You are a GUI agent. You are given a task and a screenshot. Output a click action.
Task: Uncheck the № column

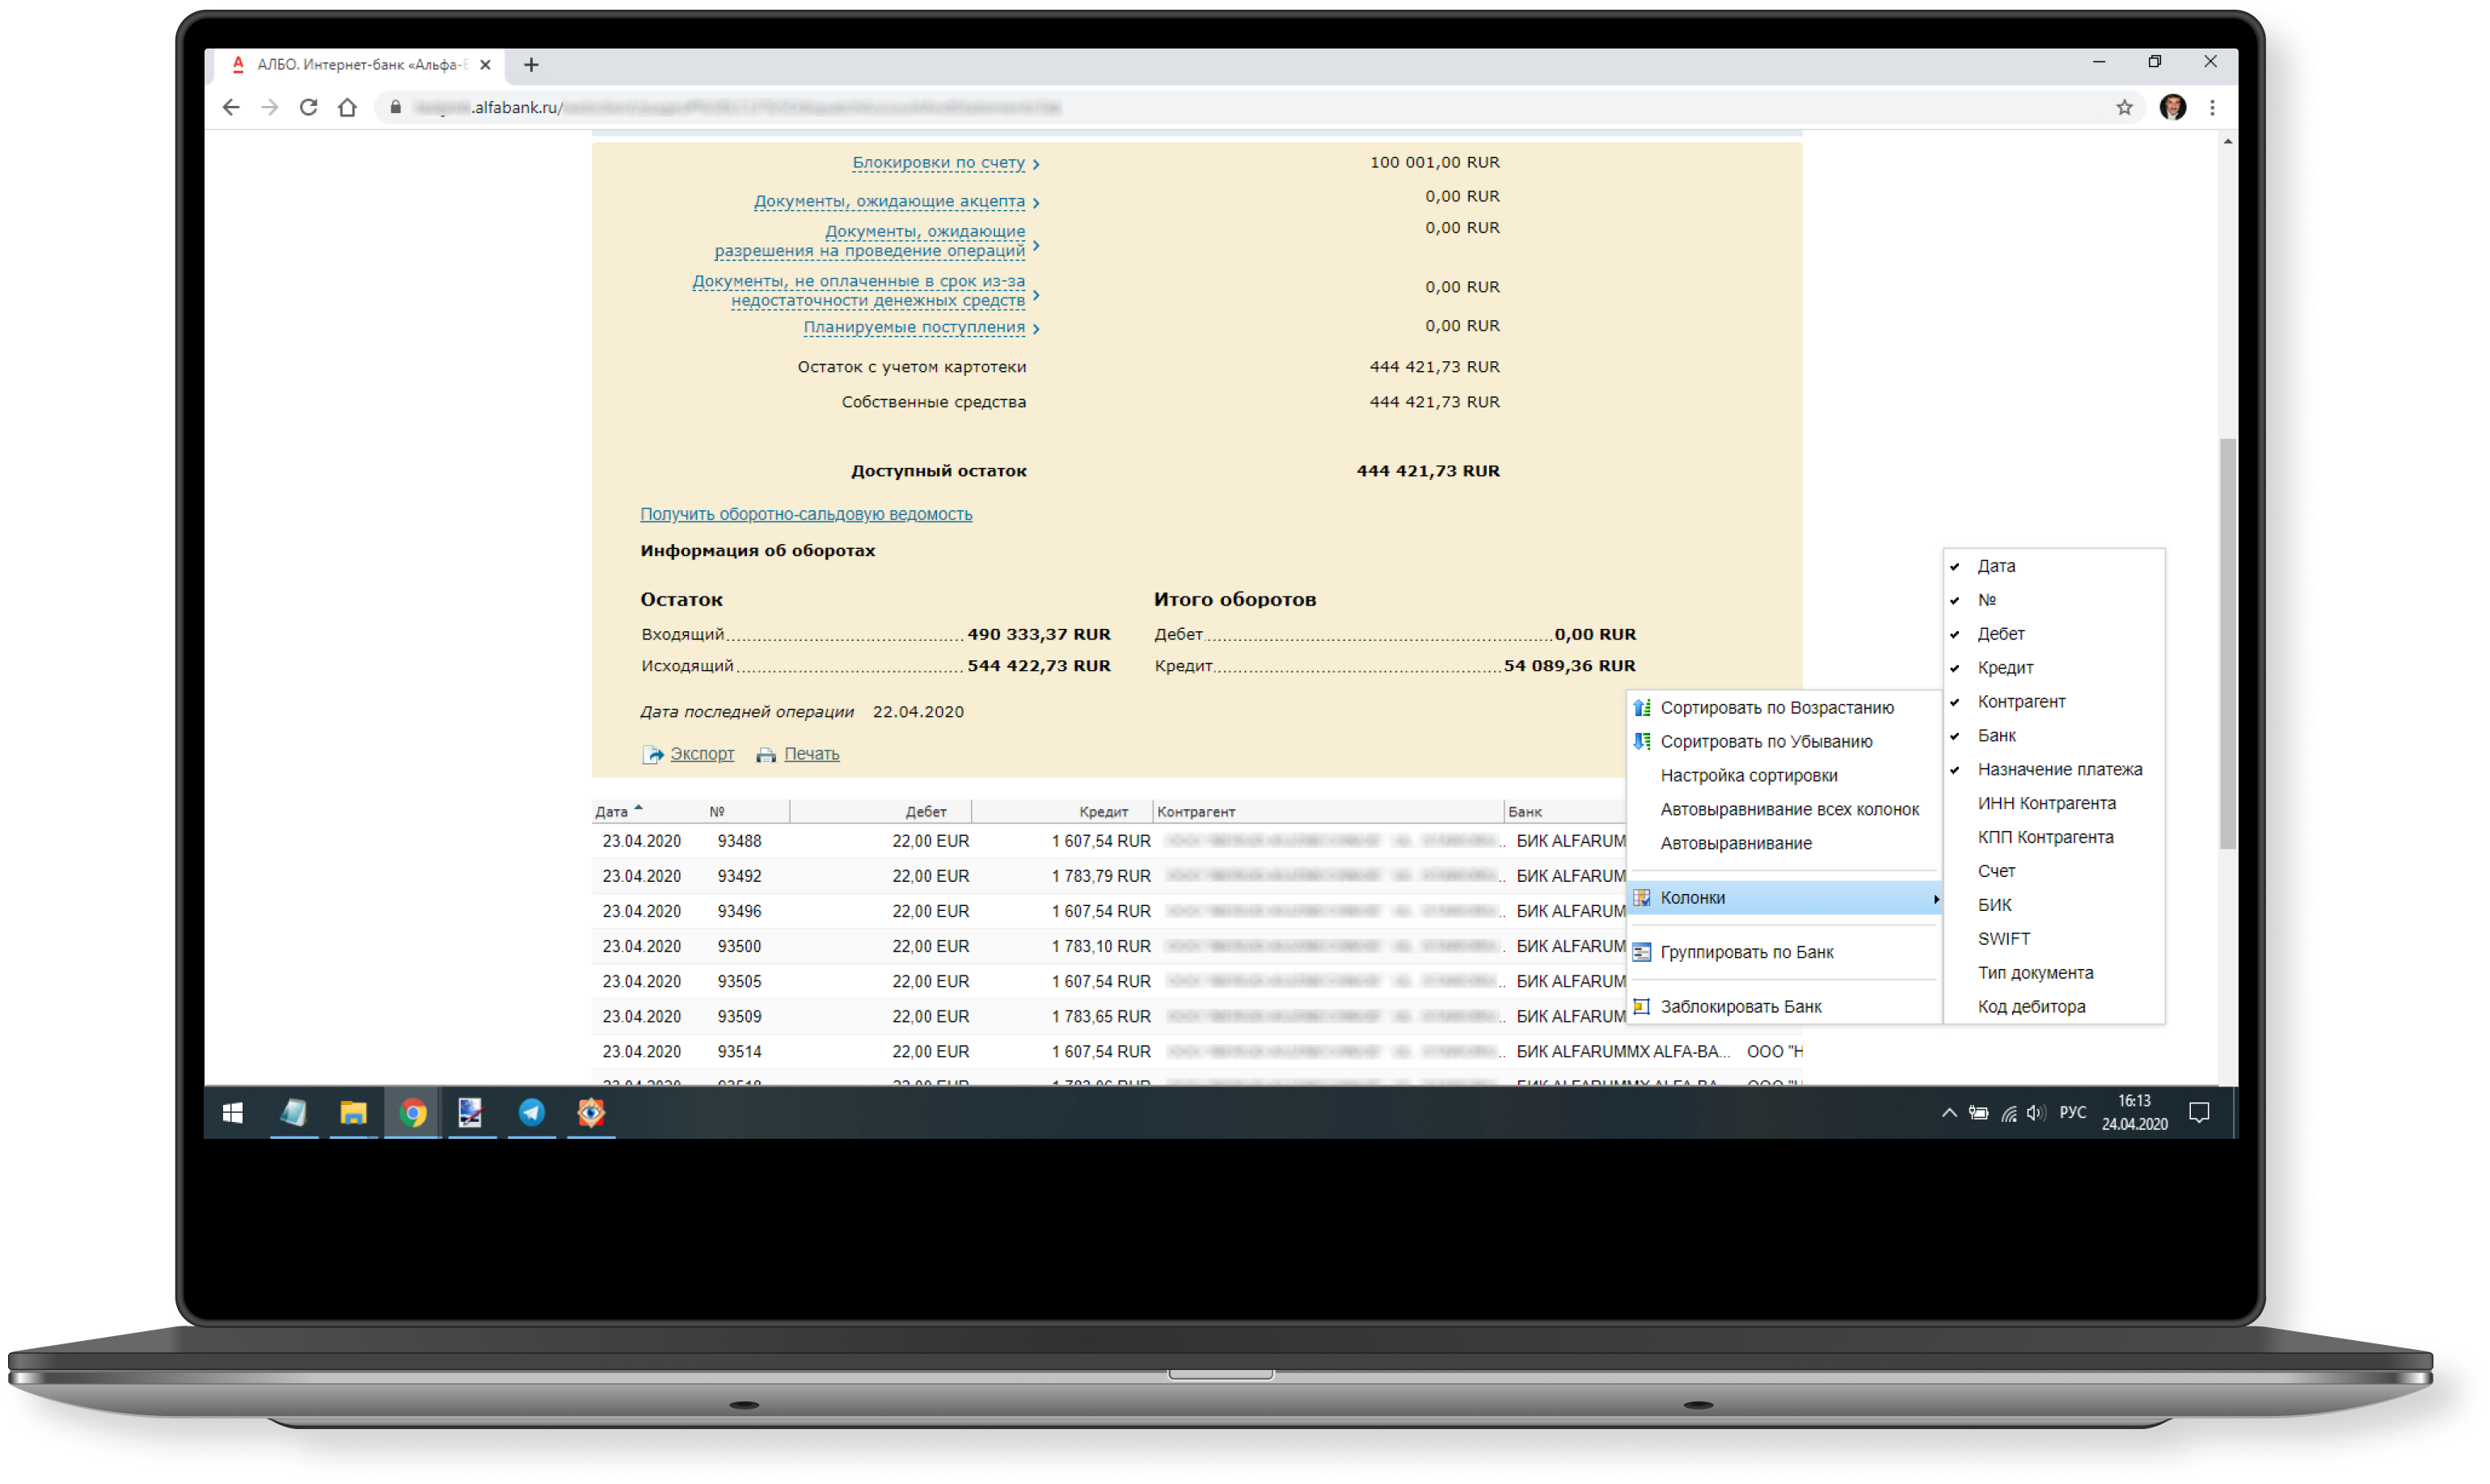tap(2053, 601)
